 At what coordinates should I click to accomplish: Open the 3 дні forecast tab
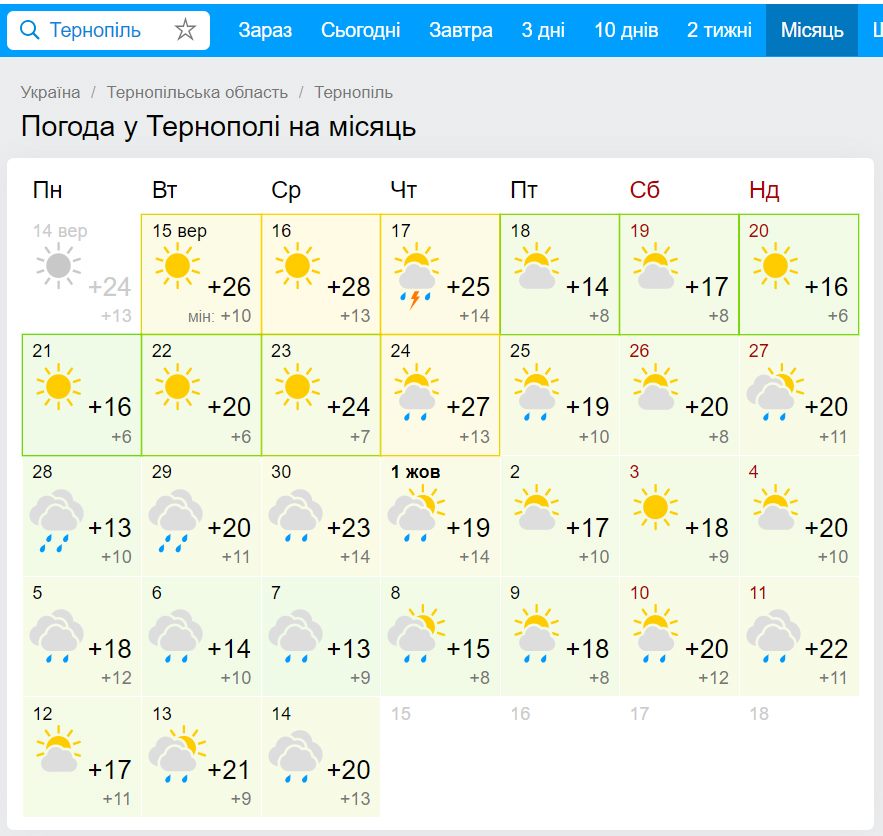pyautogui.click(x=543, y=30)
